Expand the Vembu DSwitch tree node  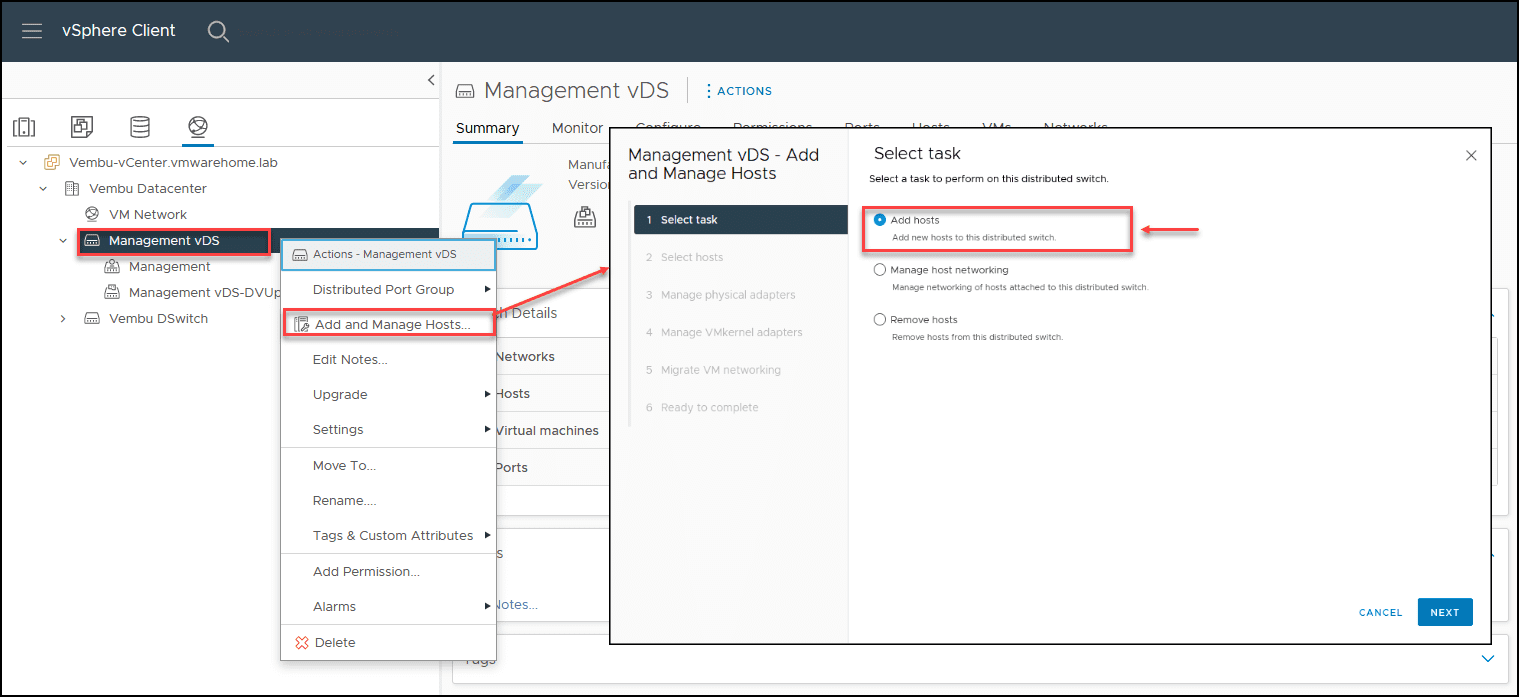pyautogui.click(x=63, y=319)
